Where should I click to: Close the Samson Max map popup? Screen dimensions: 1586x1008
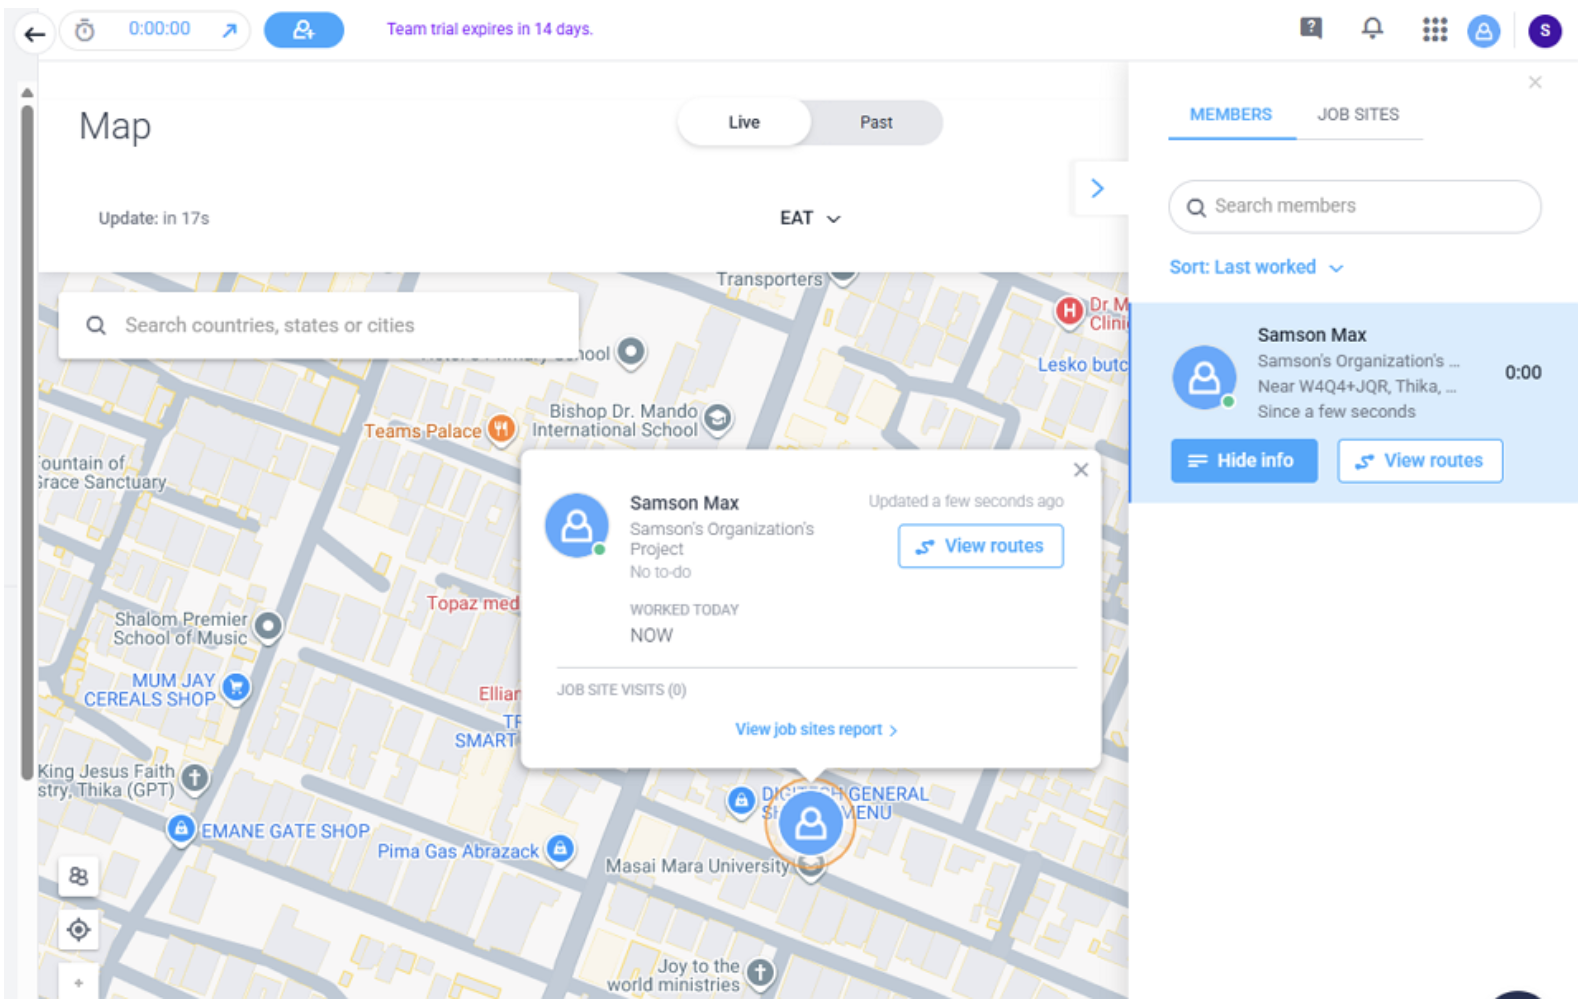[1081, 470]
